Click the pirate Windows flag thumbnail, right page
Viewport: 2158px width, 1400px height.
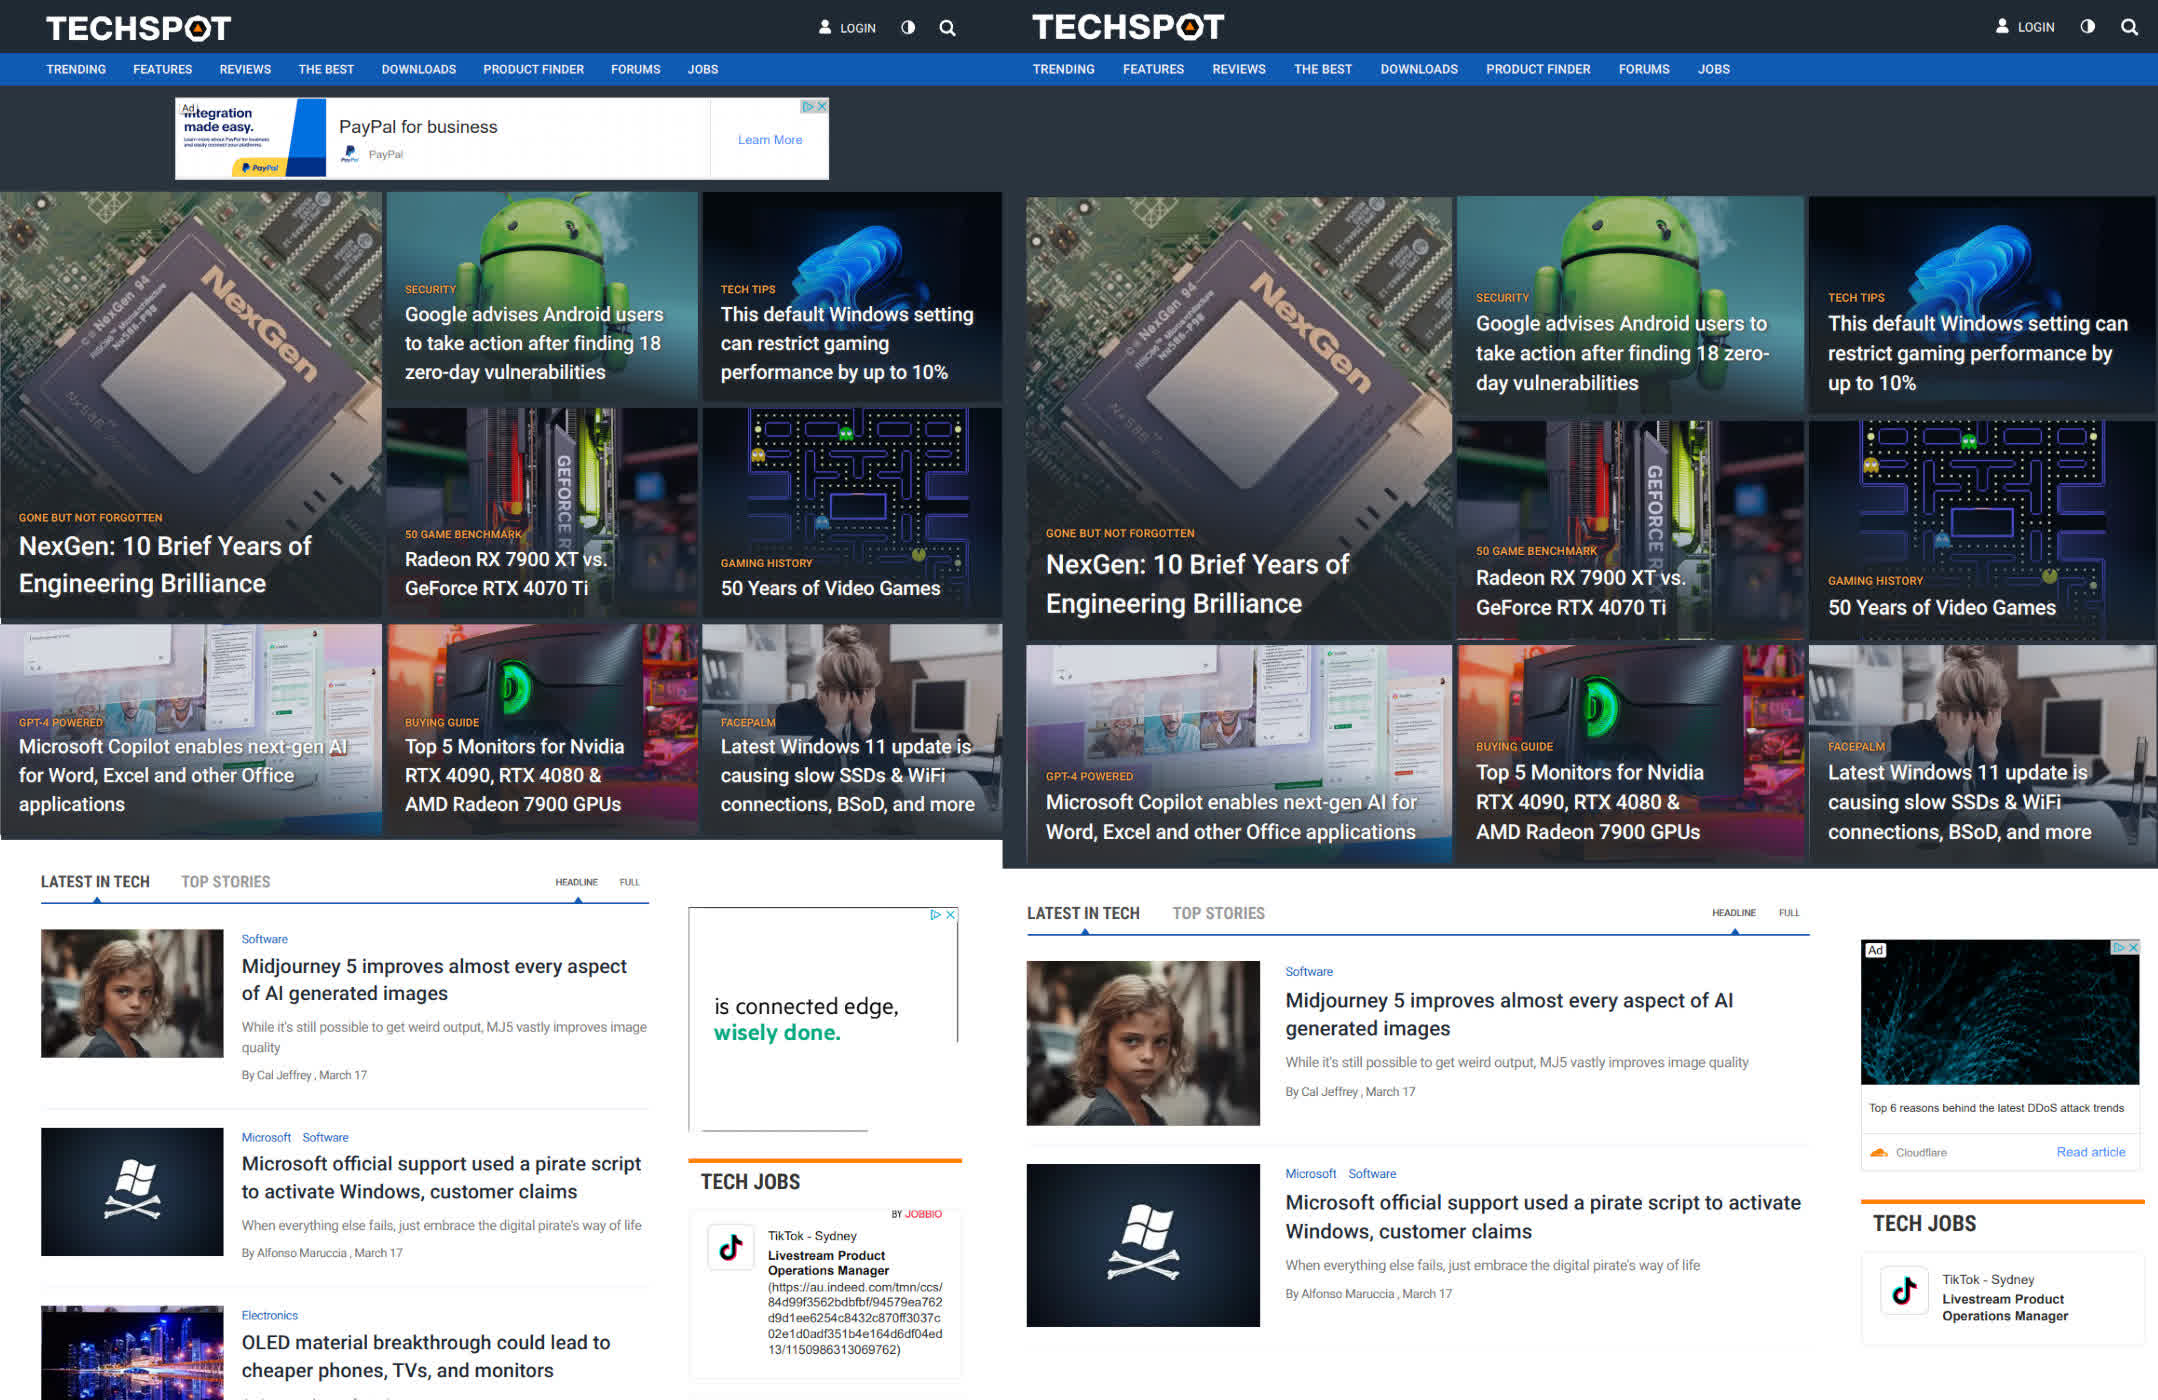point(1143,1245)
